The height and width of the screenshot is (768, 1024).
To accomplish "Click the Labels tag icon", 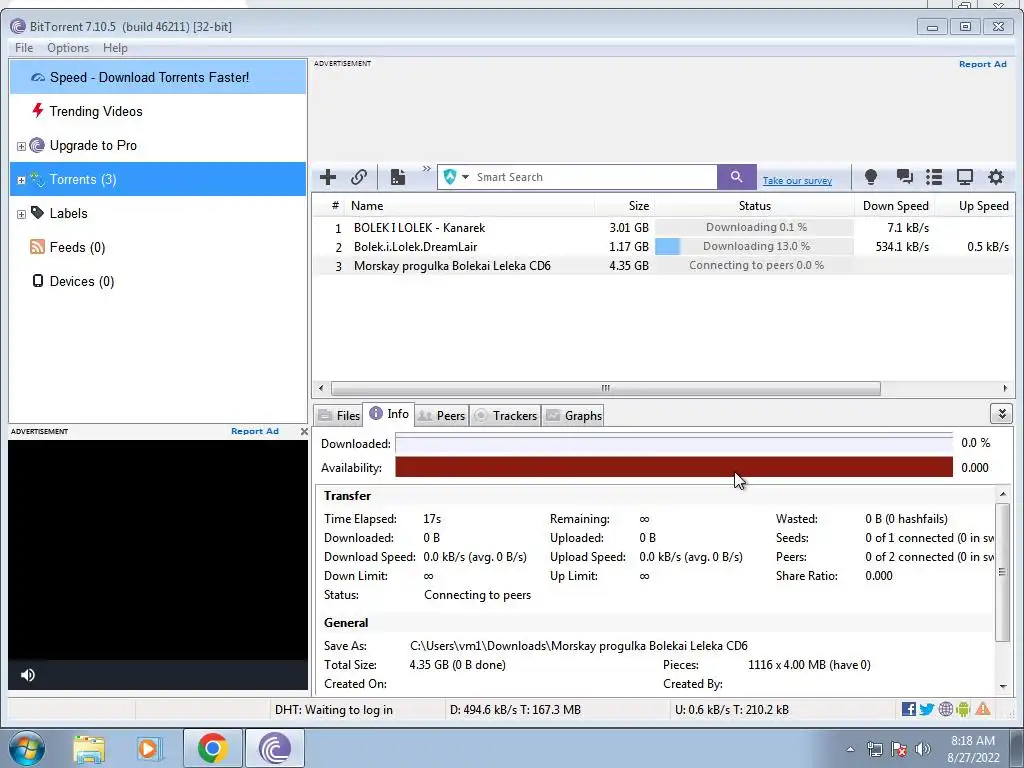I will [x=37, y=213].
